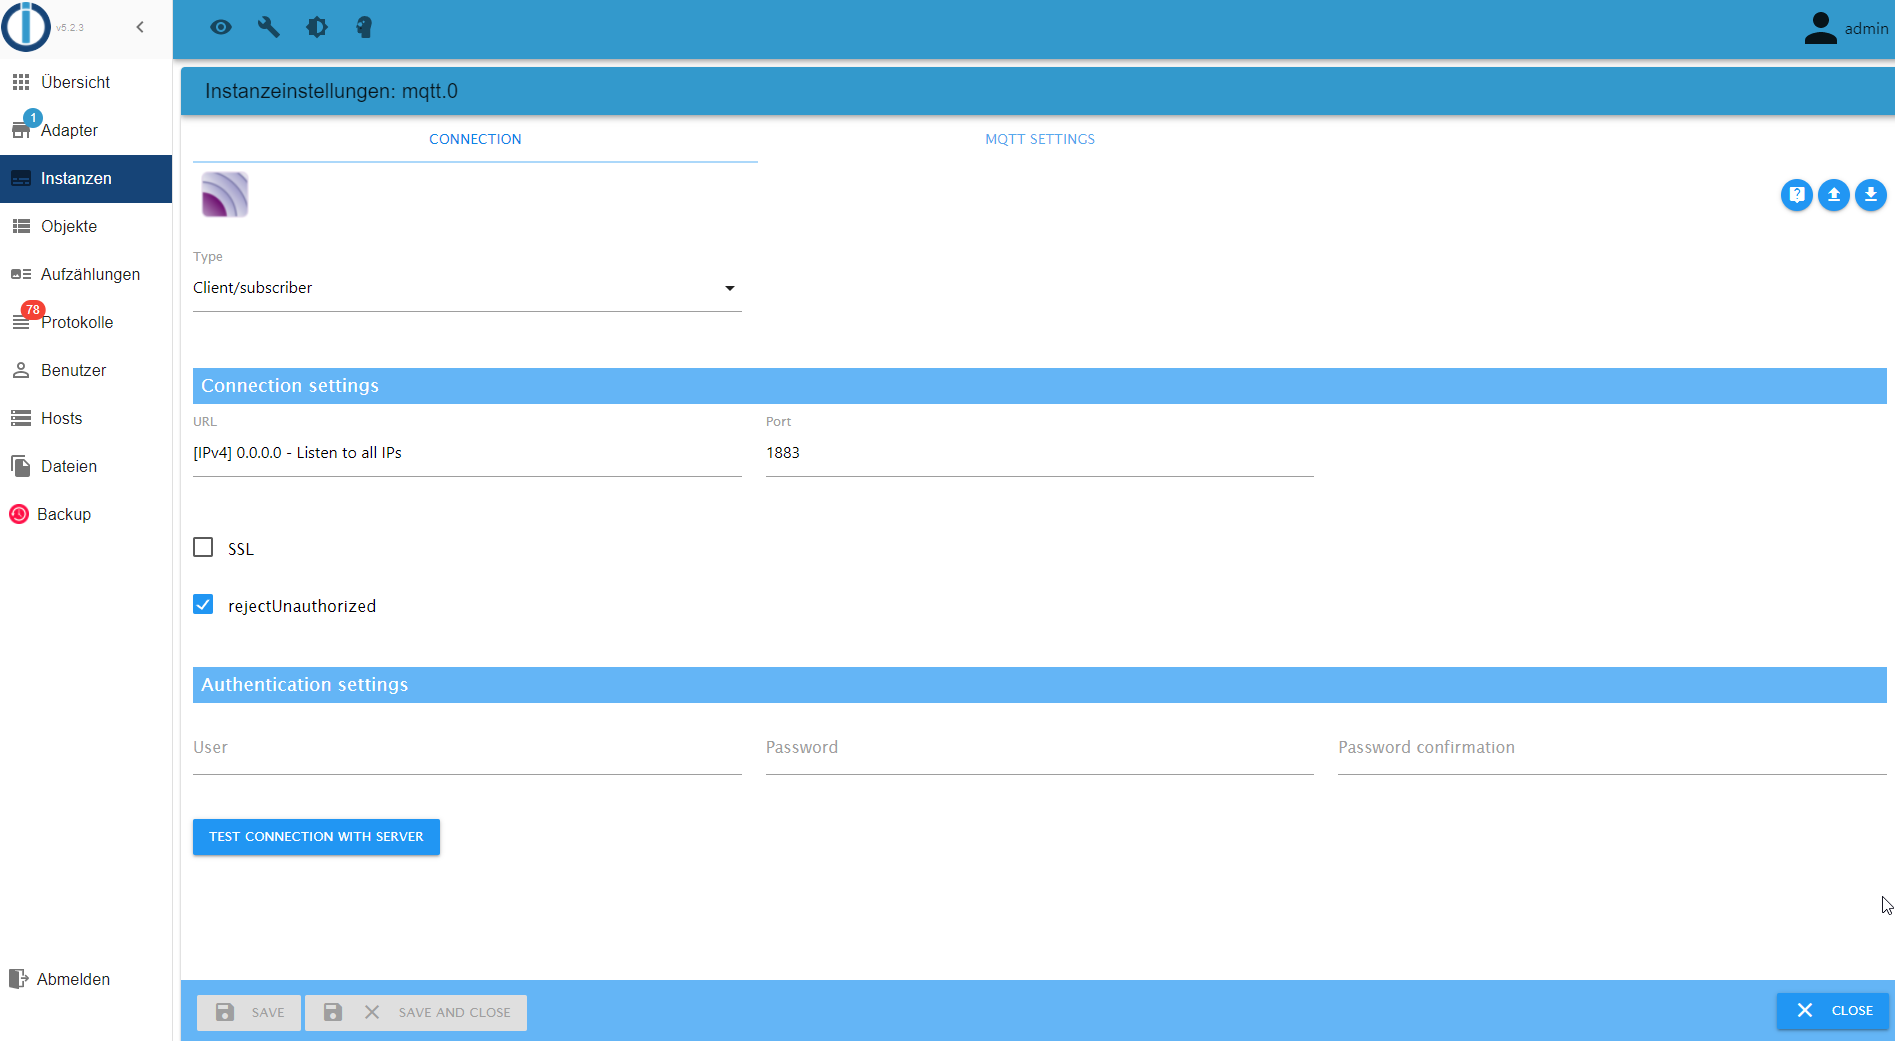Click the CLOSE button
Image resolution: width=1895 pixels, height=1041 pixels.
pos(1833,1011)
